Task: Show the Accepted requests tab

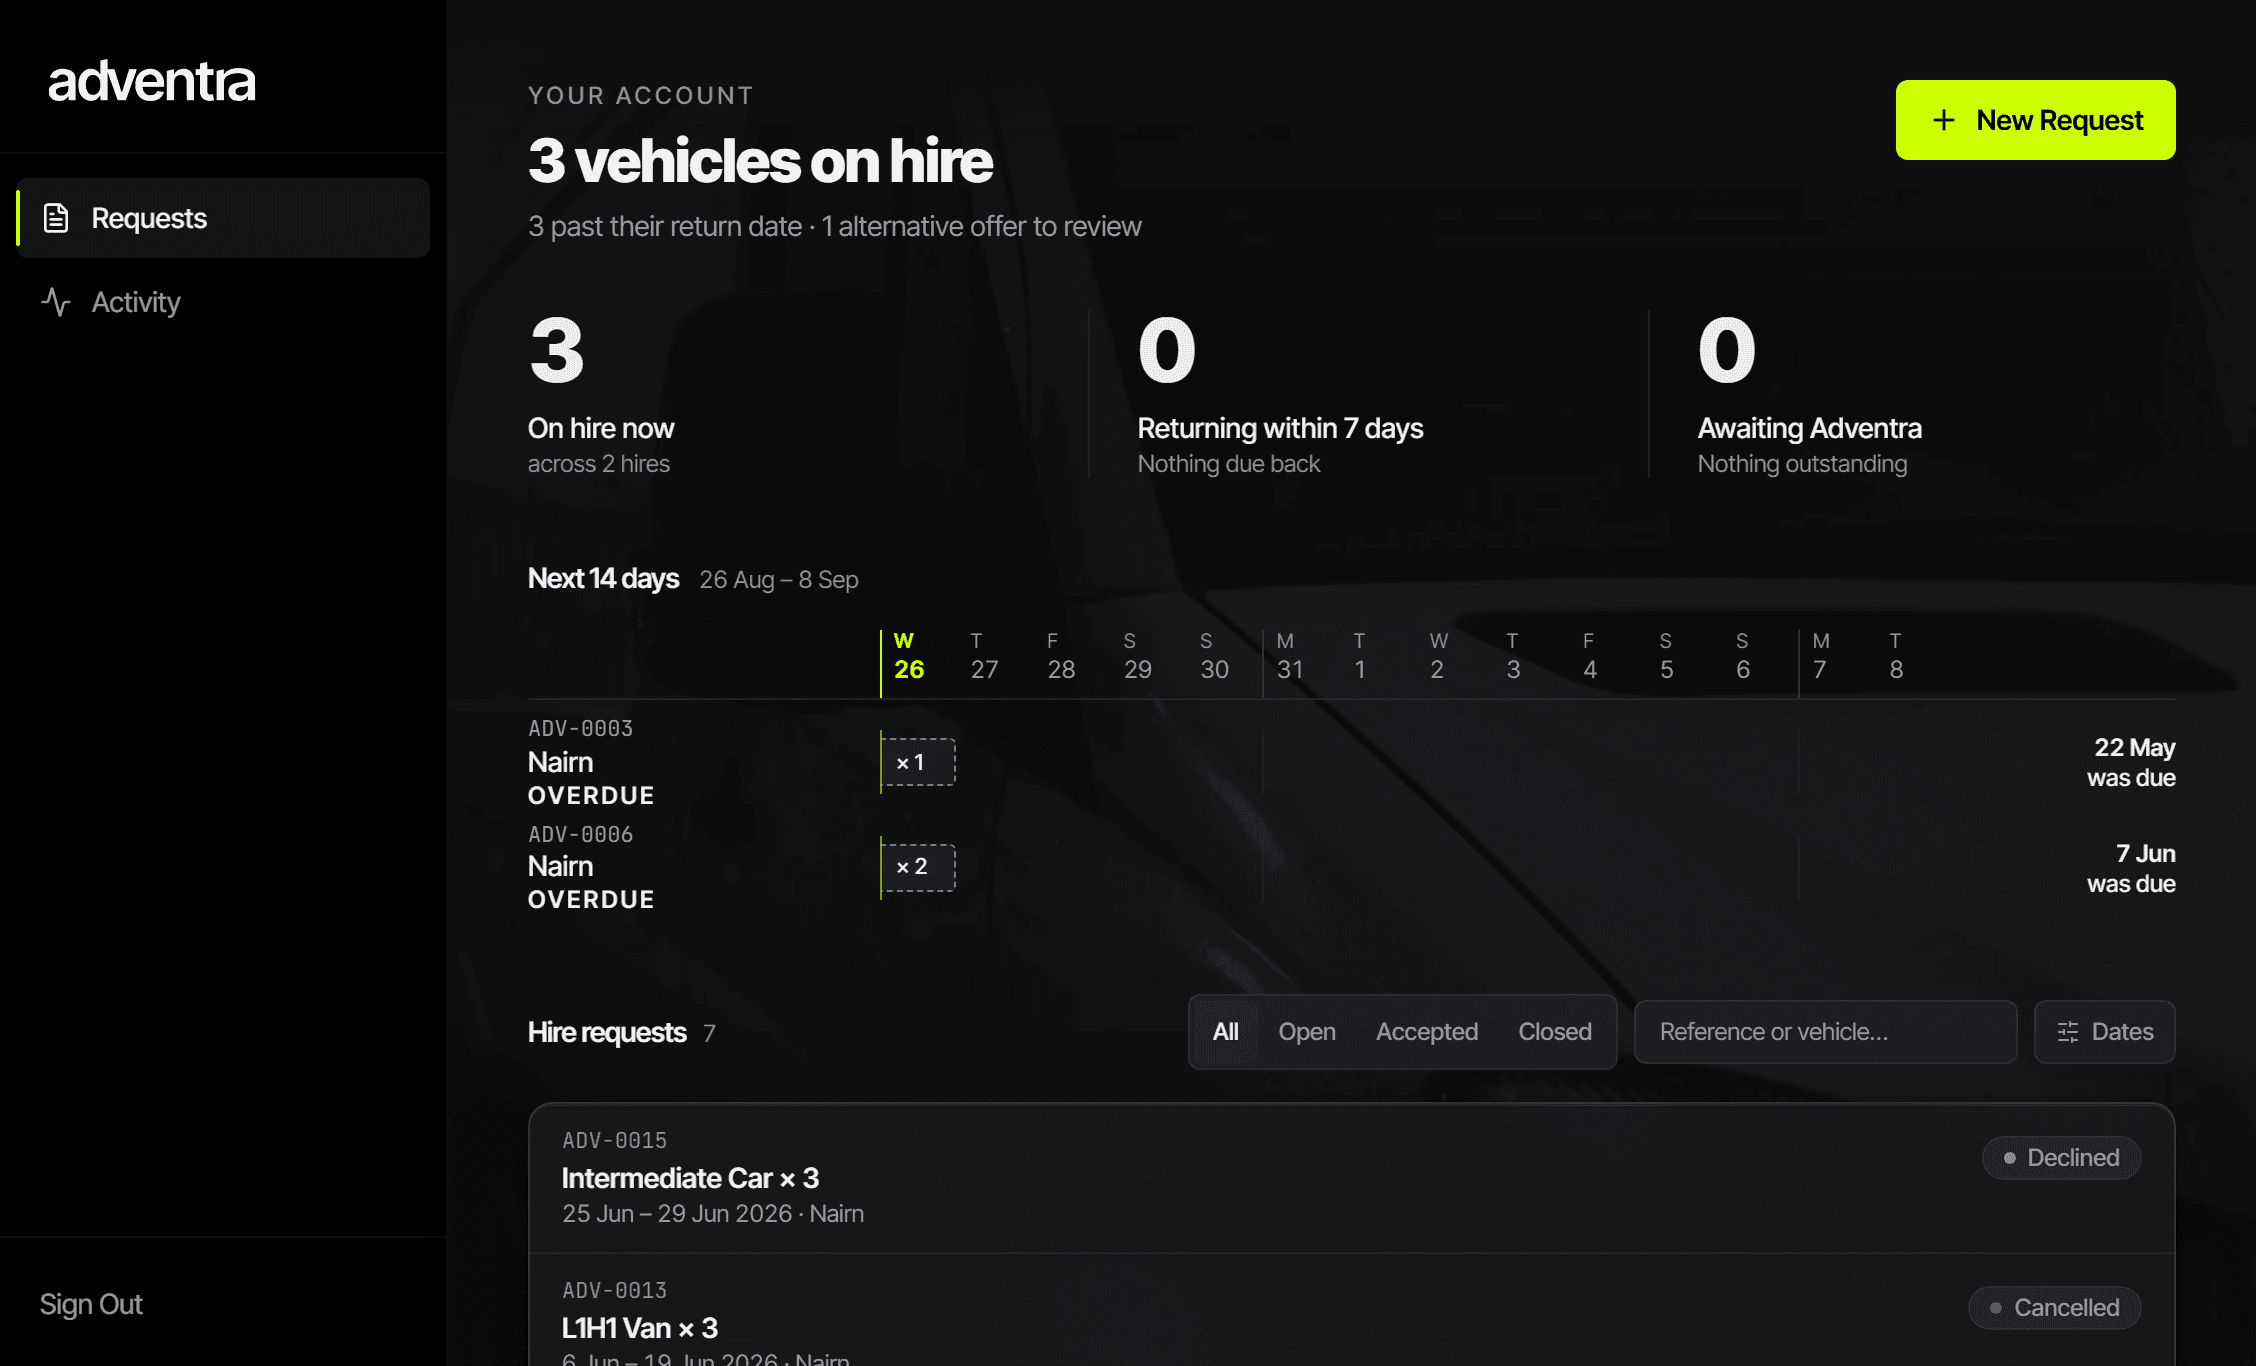Action: point(1426,1032)
